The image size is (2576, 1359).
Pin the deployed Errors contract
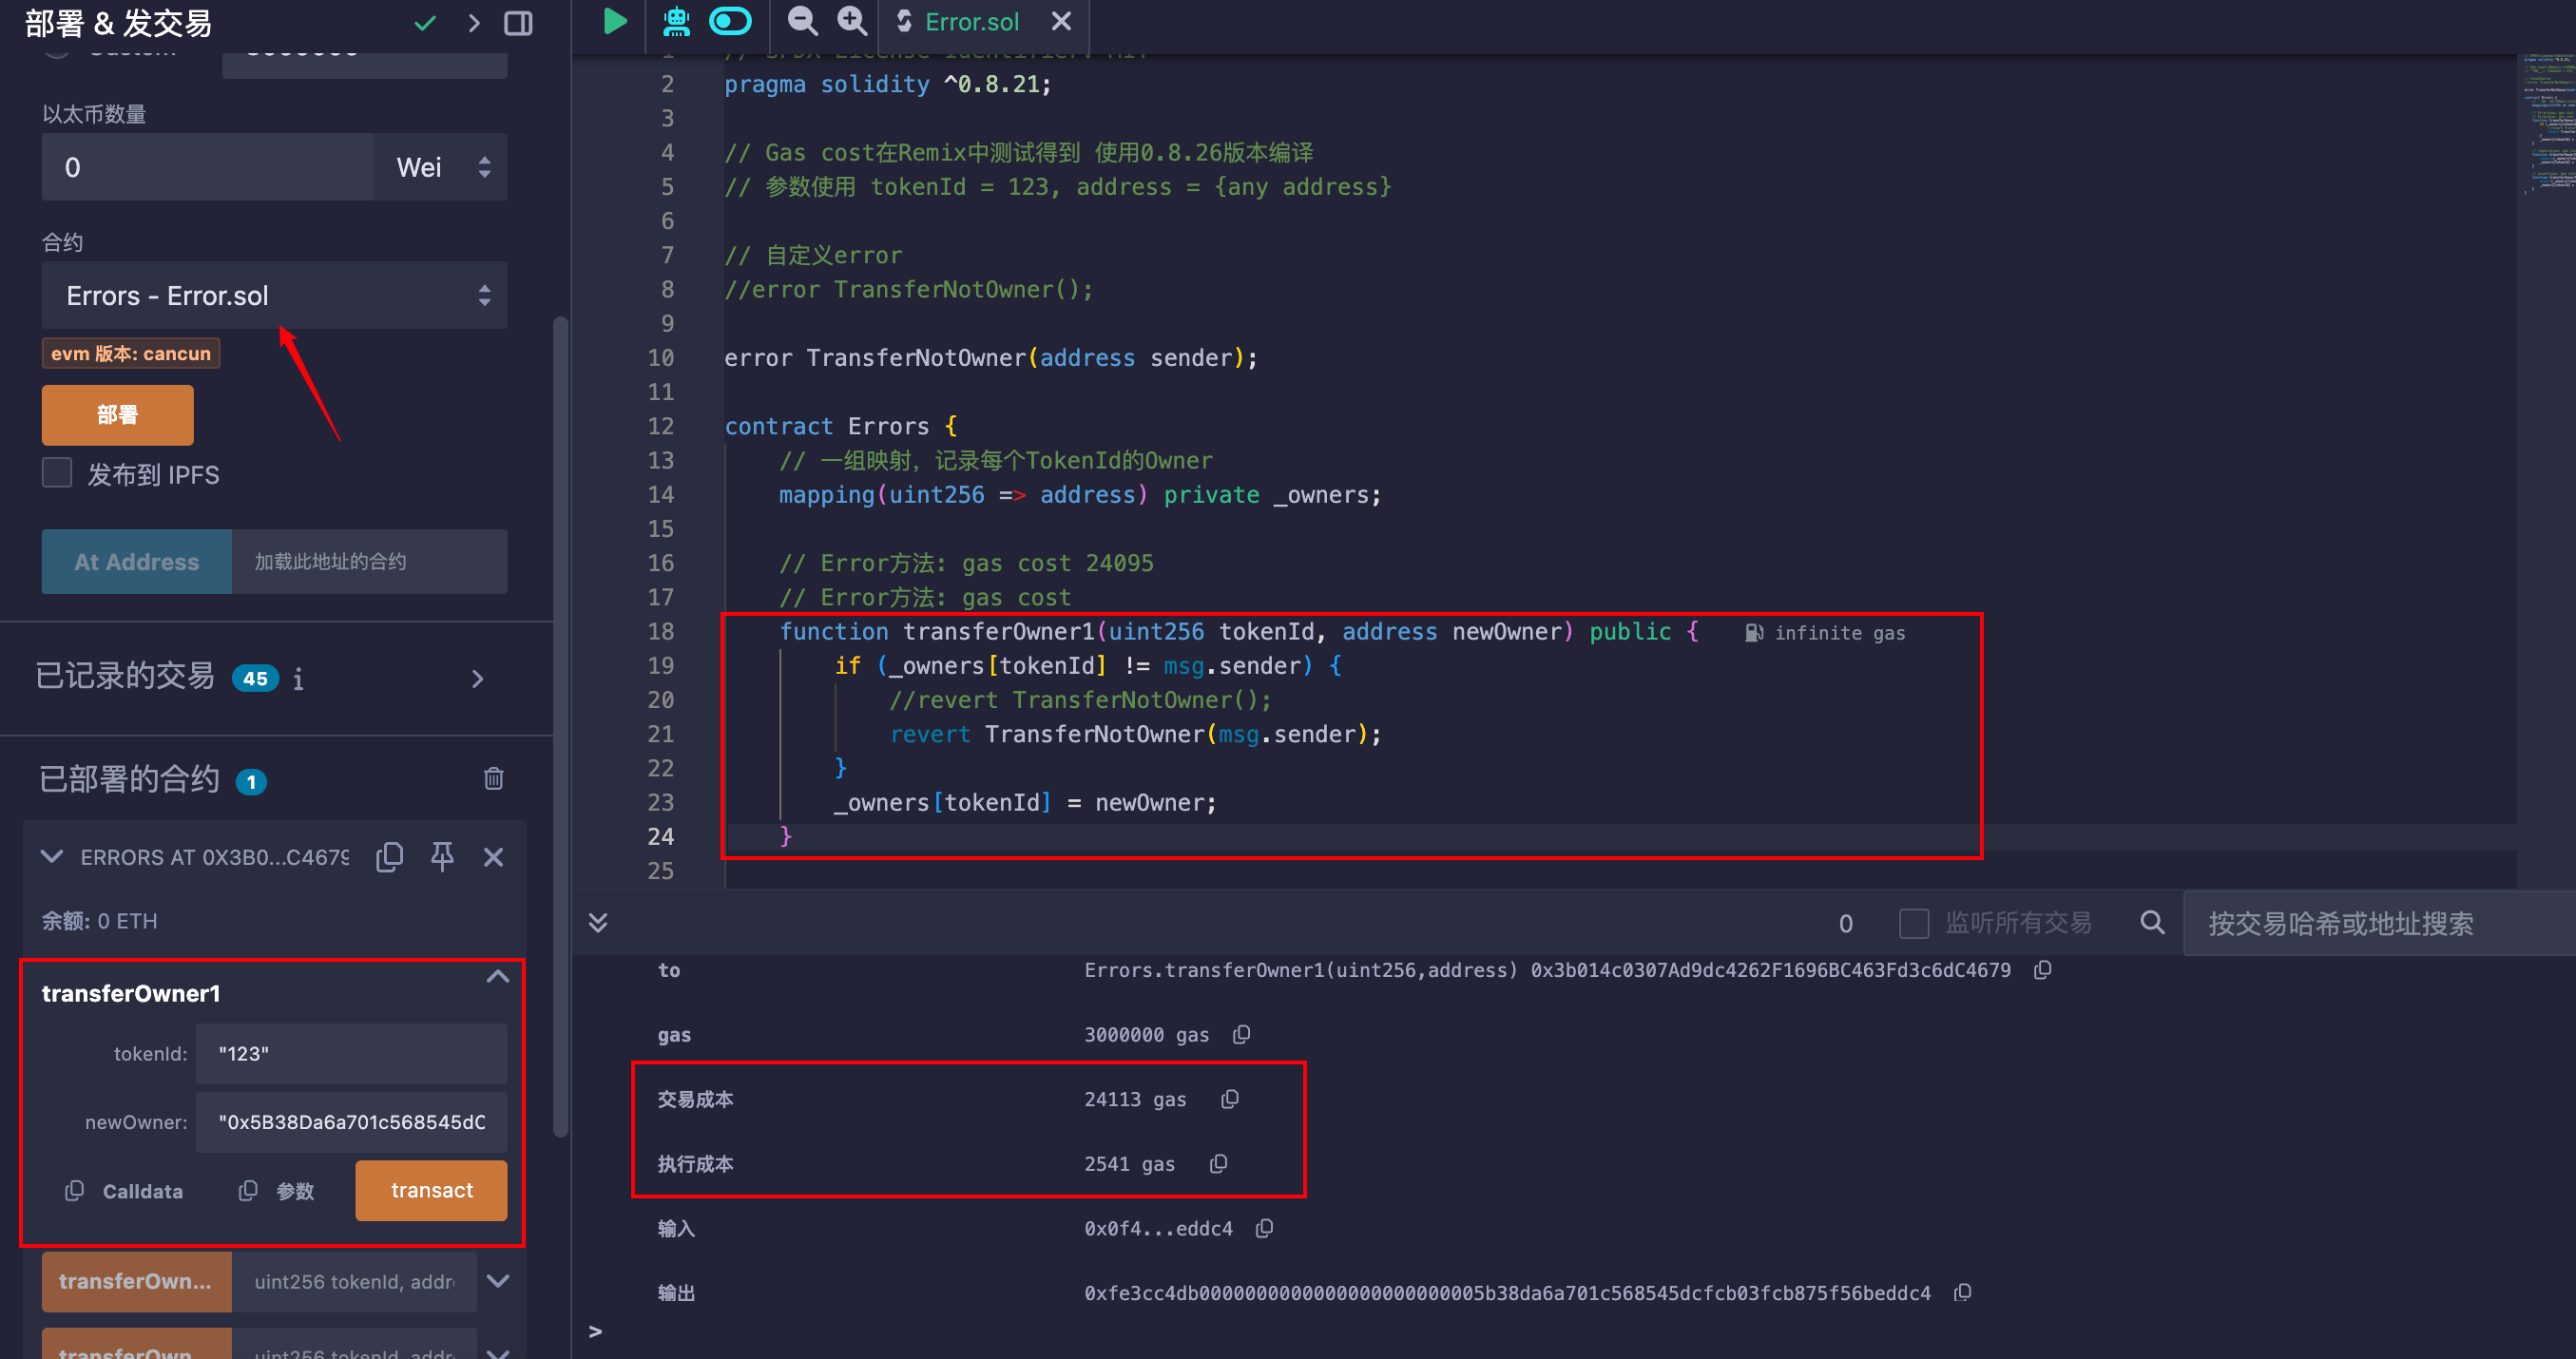click(x=442, y=857)
